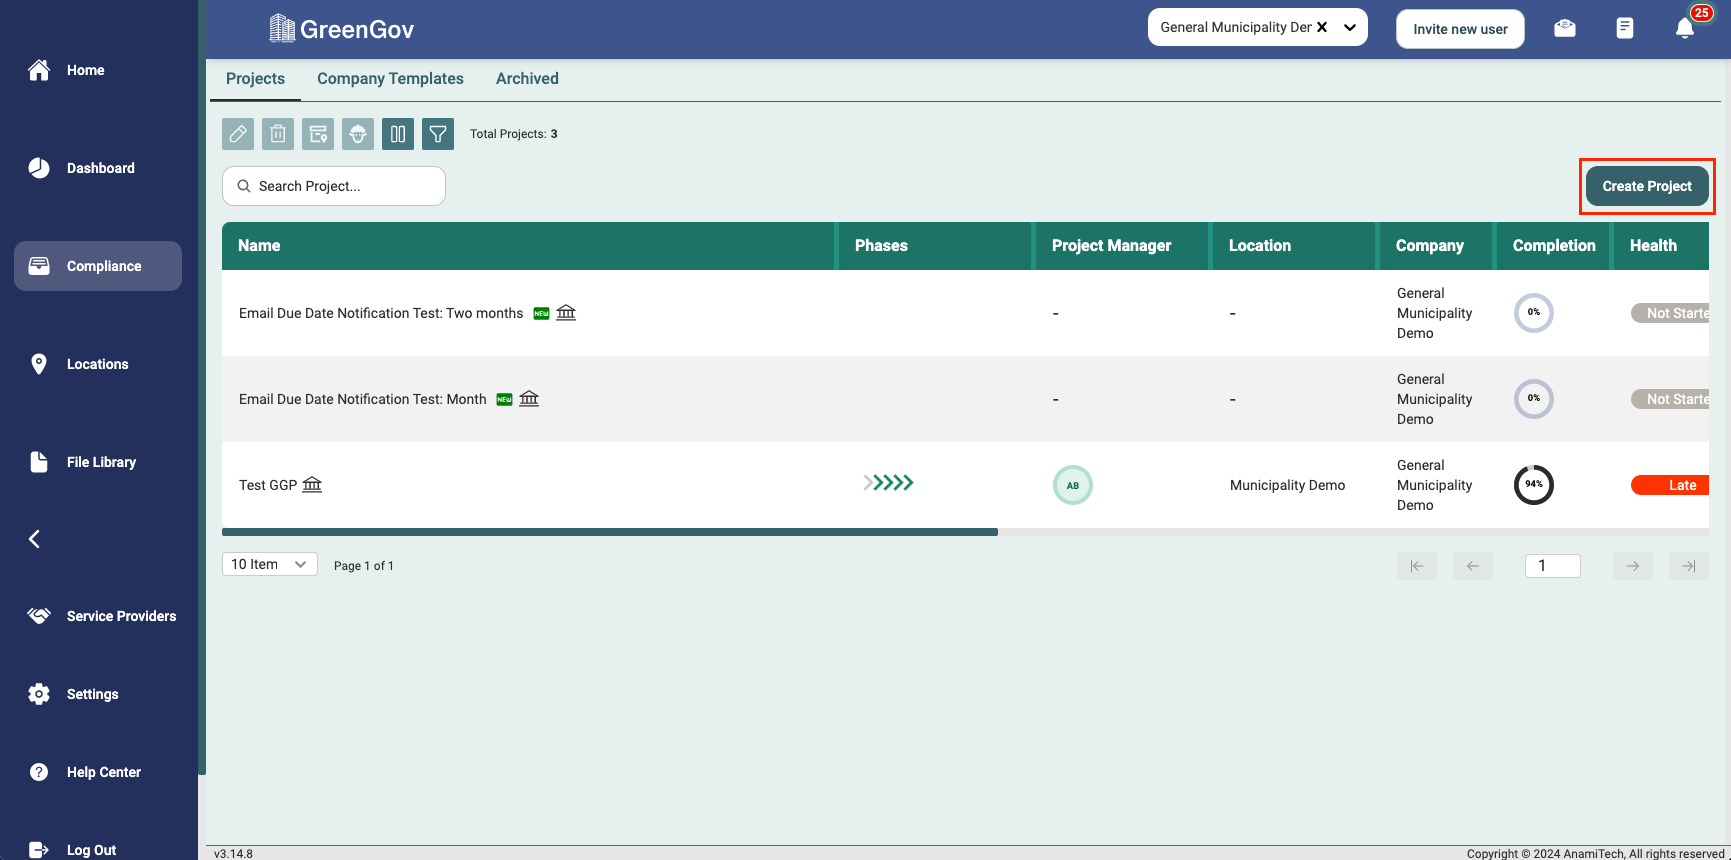Viewport: 1731px width, 860px height.
Task: Click the GreenGov building logo
Action: [282, 28]
